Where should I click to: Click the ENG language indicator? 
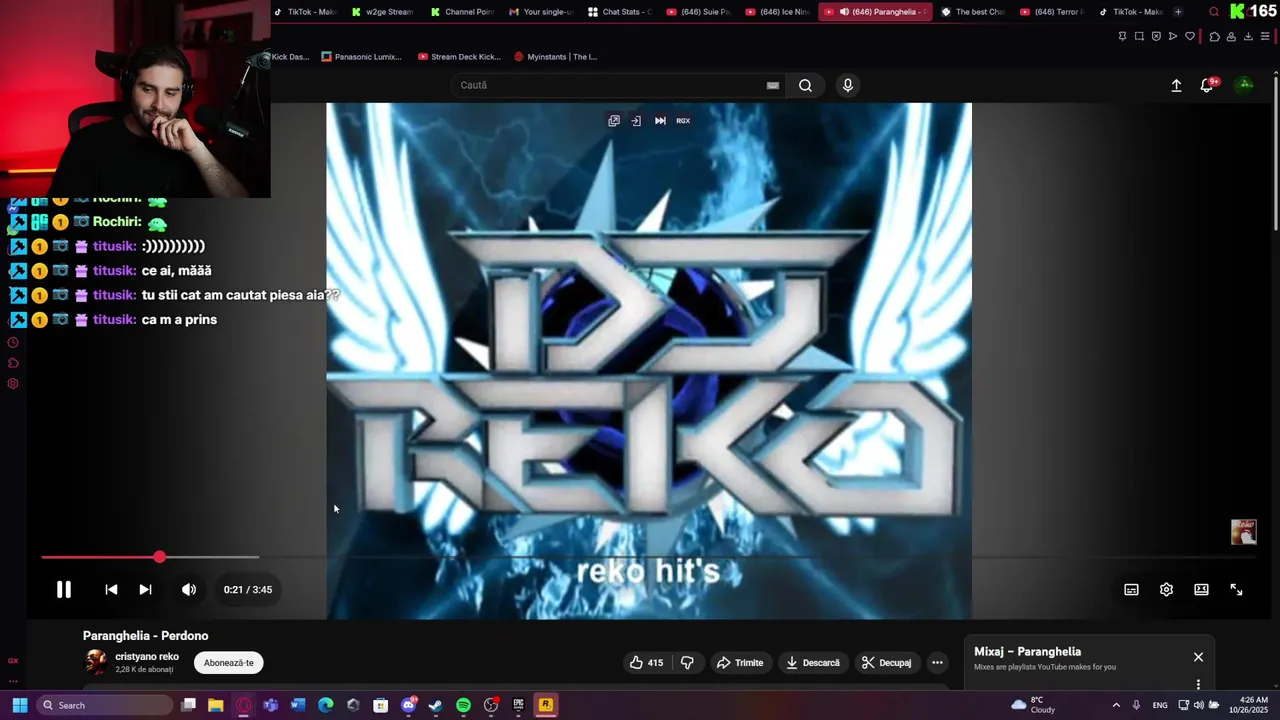(1160, 705)
